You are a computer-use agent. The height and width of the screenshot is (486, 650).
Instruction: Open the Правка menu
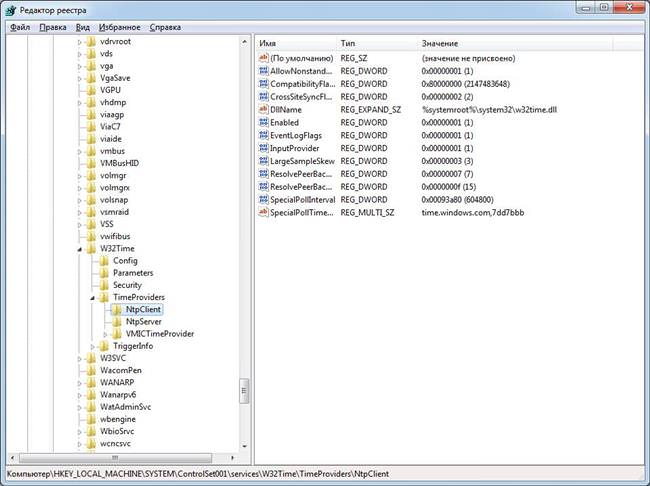point(53,27)
